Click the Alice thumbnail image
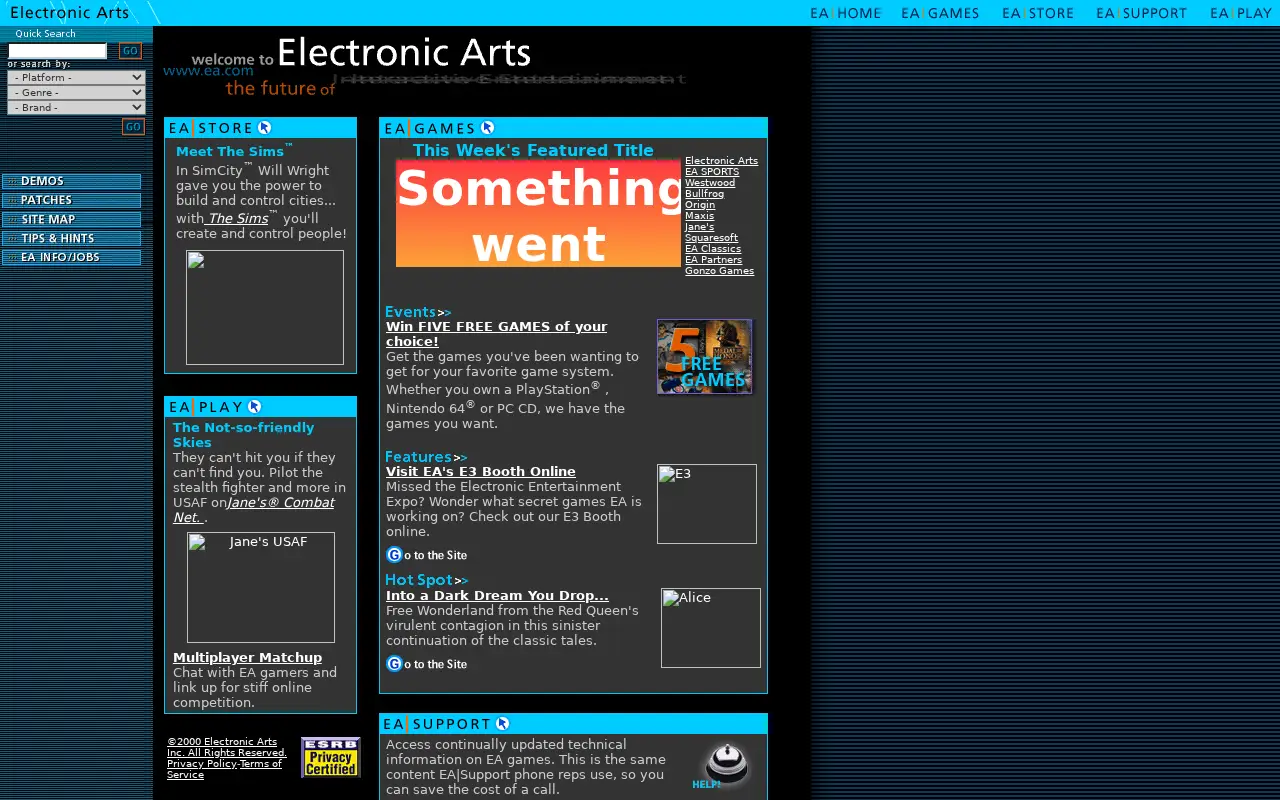 coord(711,628)
